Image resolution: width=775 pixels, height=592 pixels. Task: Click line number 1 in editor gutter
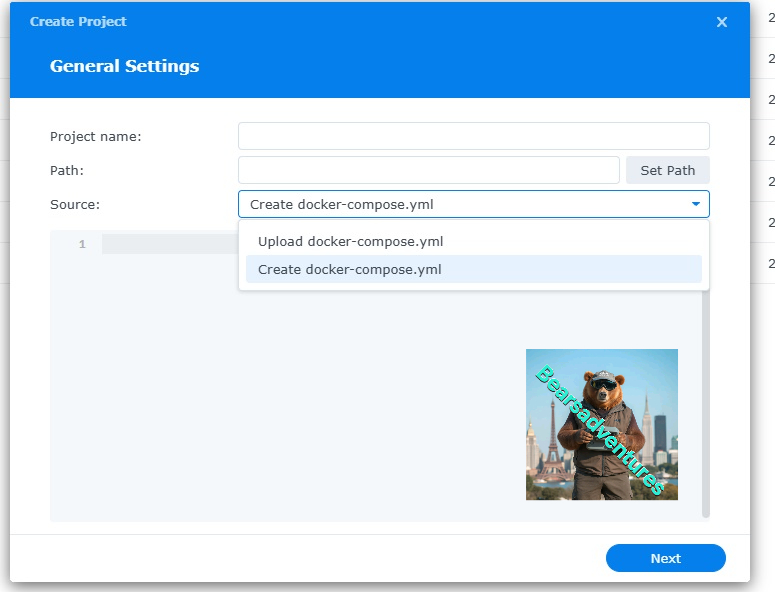82,244
